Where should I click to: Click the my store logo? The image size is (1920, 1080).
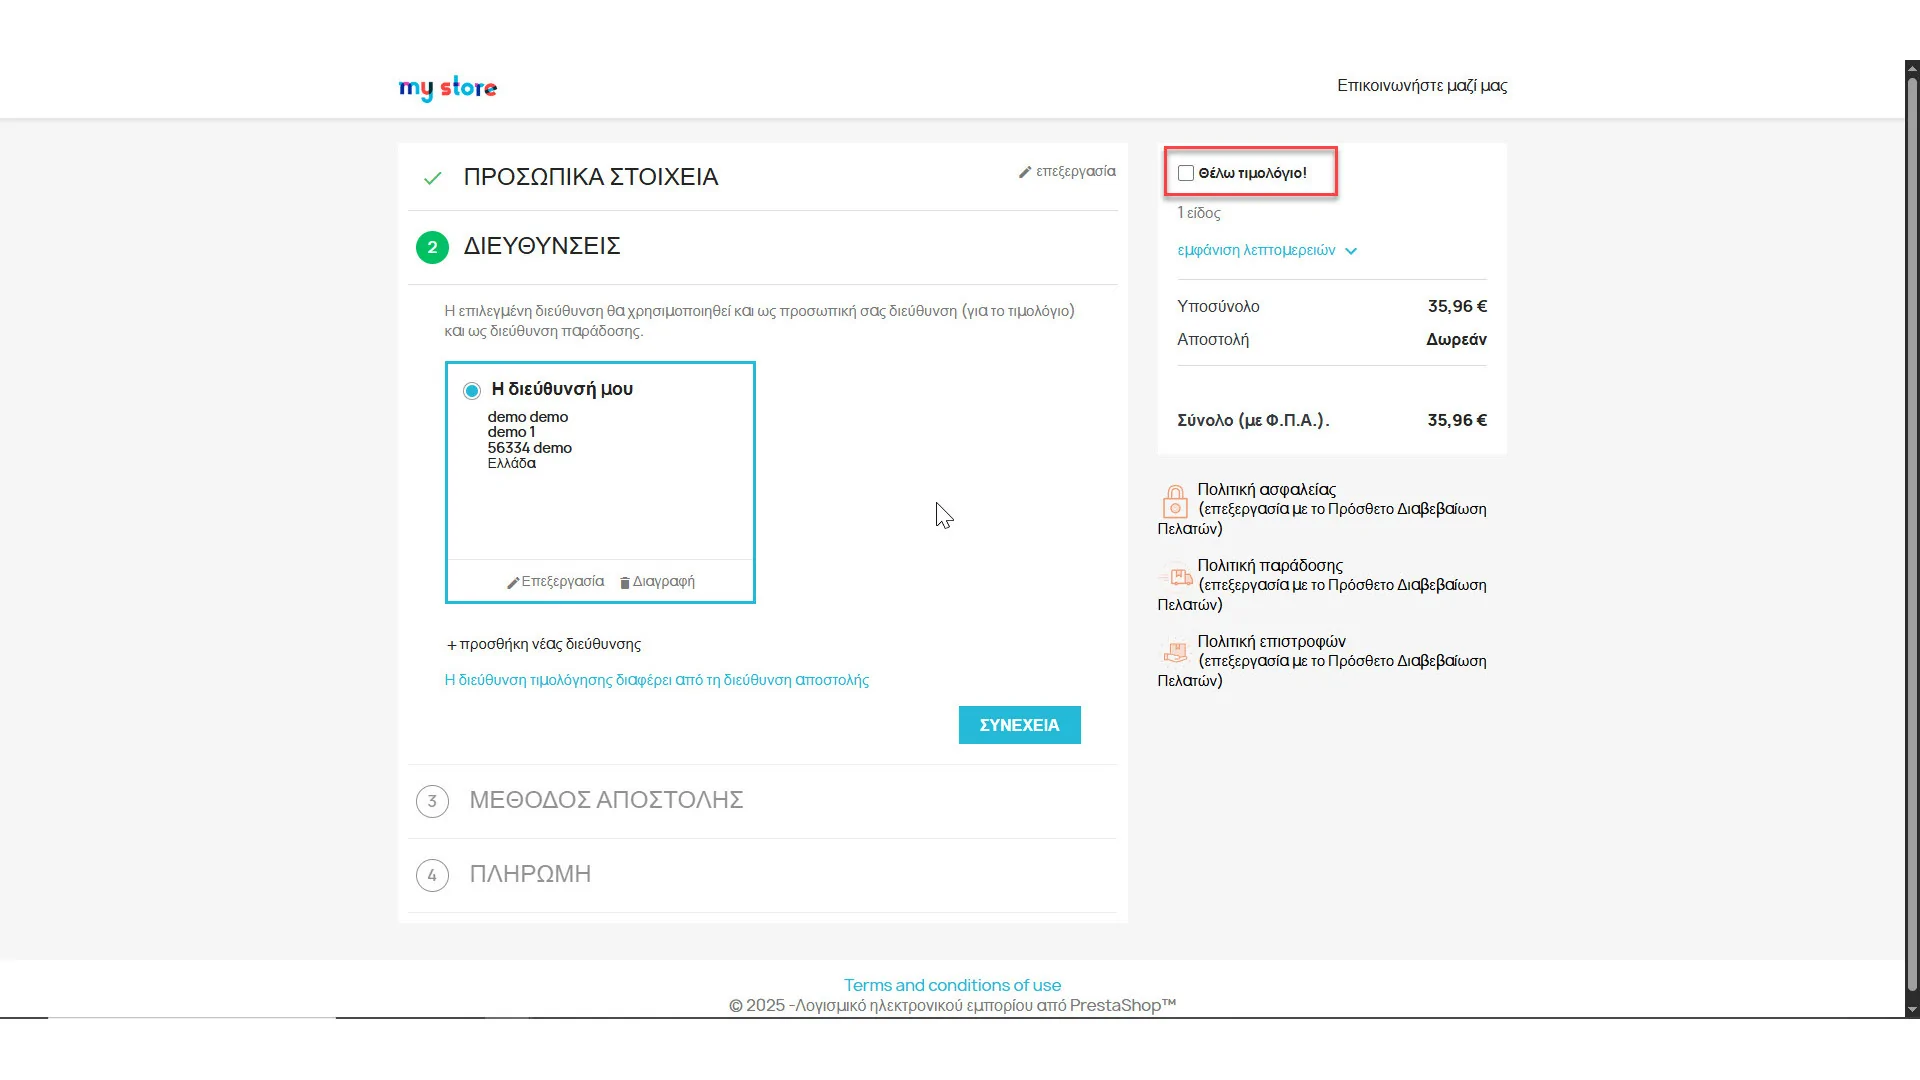coord(447,88)
